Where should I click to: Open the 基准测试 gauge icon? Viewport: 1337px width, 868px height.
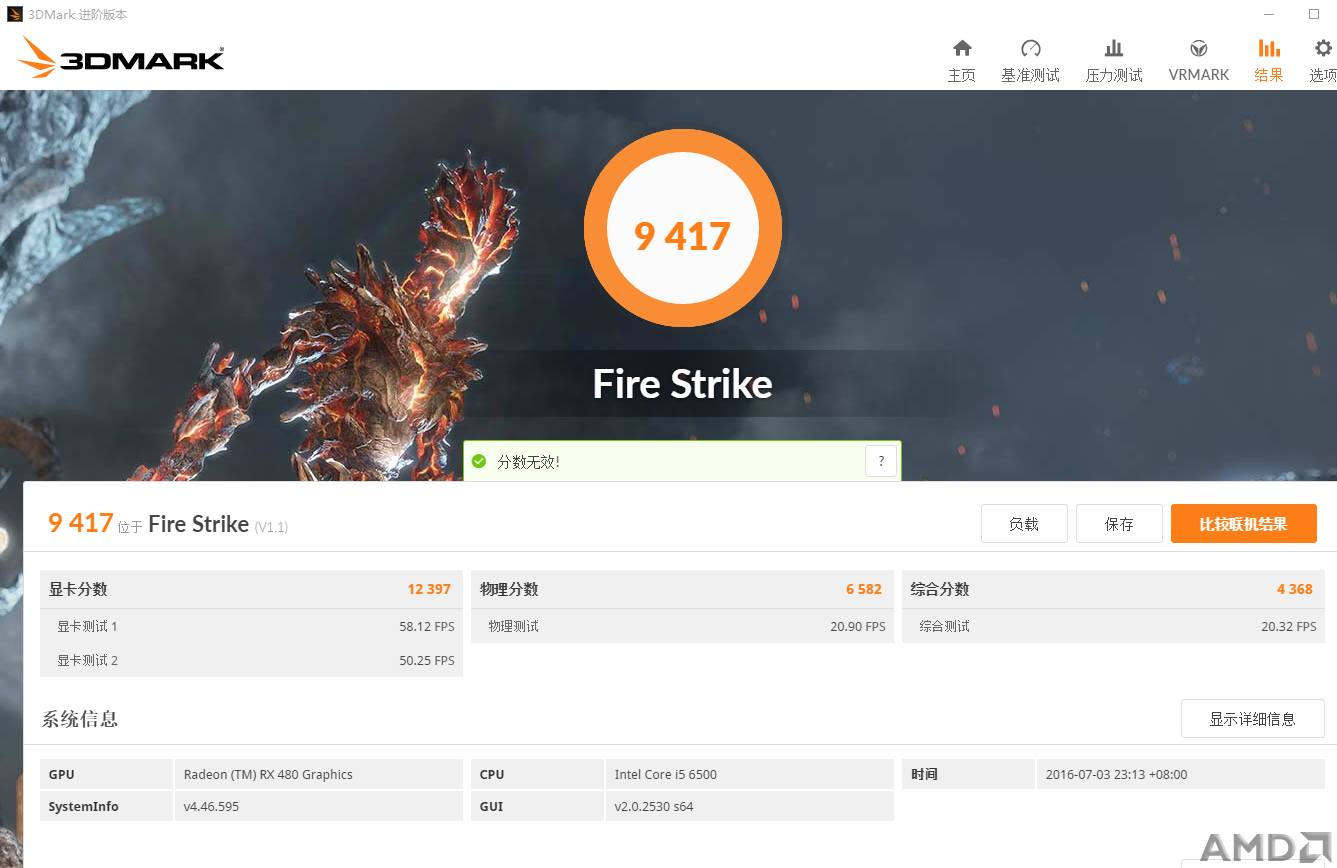click(x=1031, y=48)
